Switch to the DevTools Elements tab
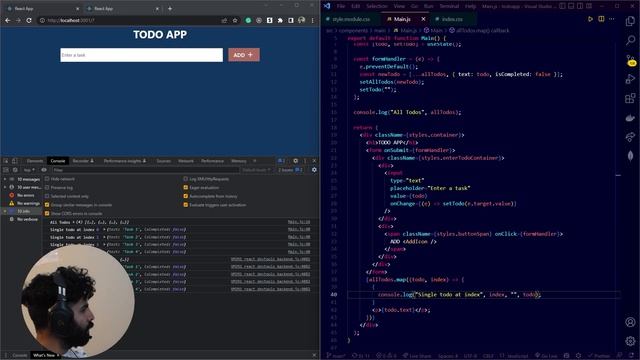Image resolution: width=640 pixels, height=360 pixels. point(35,161)
